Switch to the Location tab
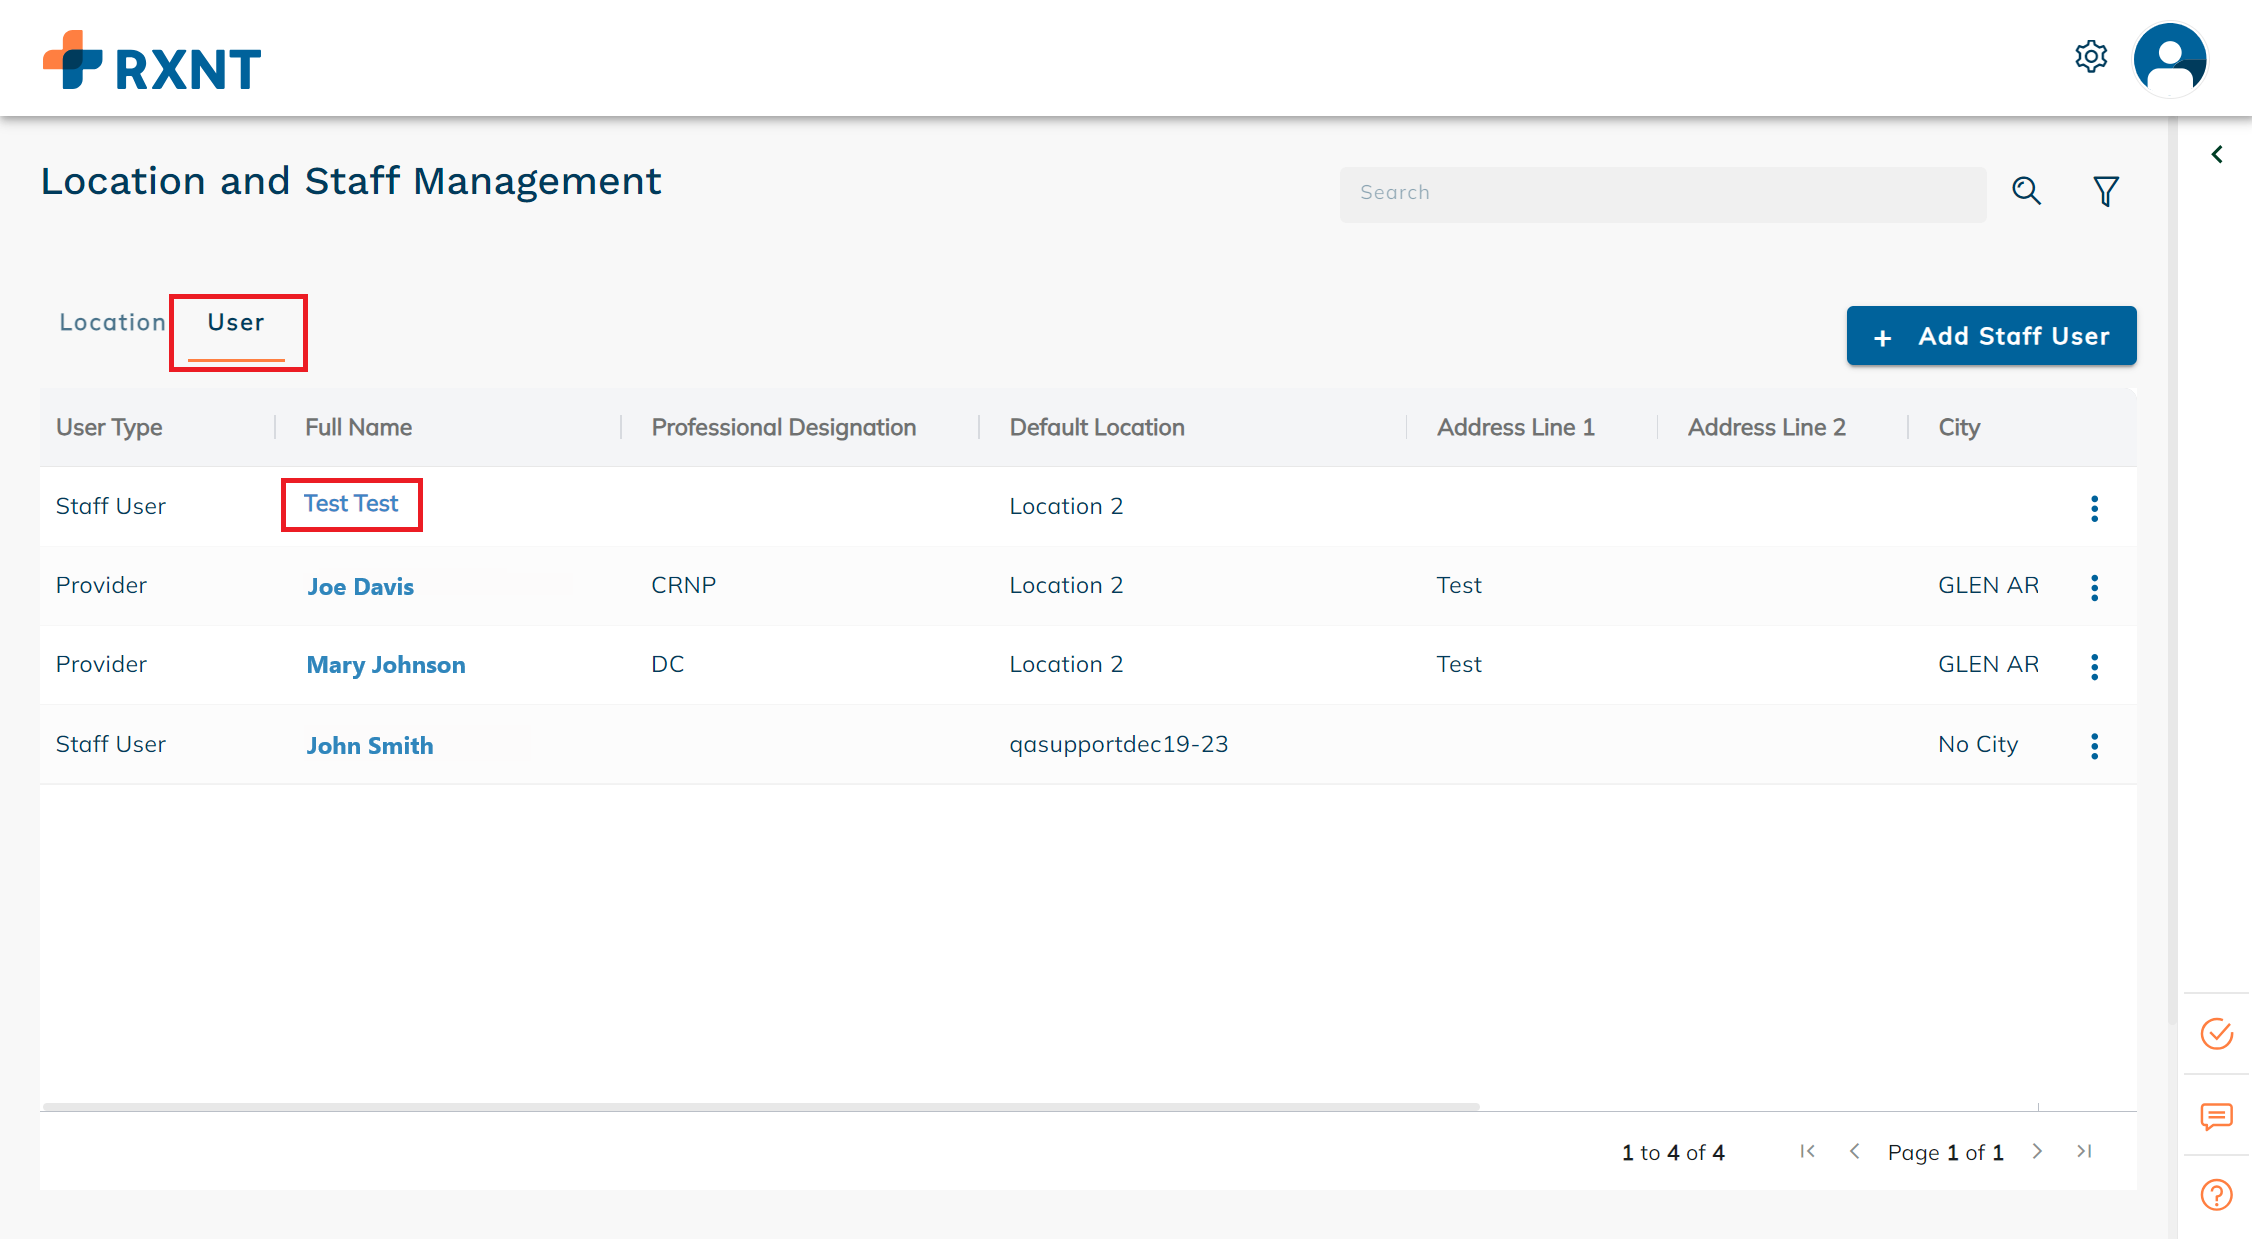Viewport: 2252px width, 1239px height. [112, 323]
